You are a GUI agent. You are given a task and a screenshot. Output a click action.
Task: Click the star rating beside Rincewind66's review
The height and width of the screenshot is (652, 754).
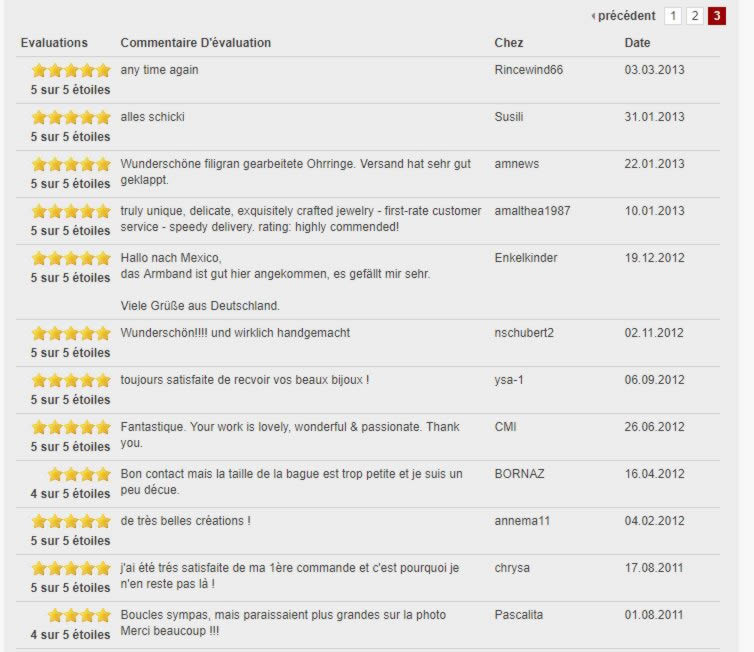(70, 70)
